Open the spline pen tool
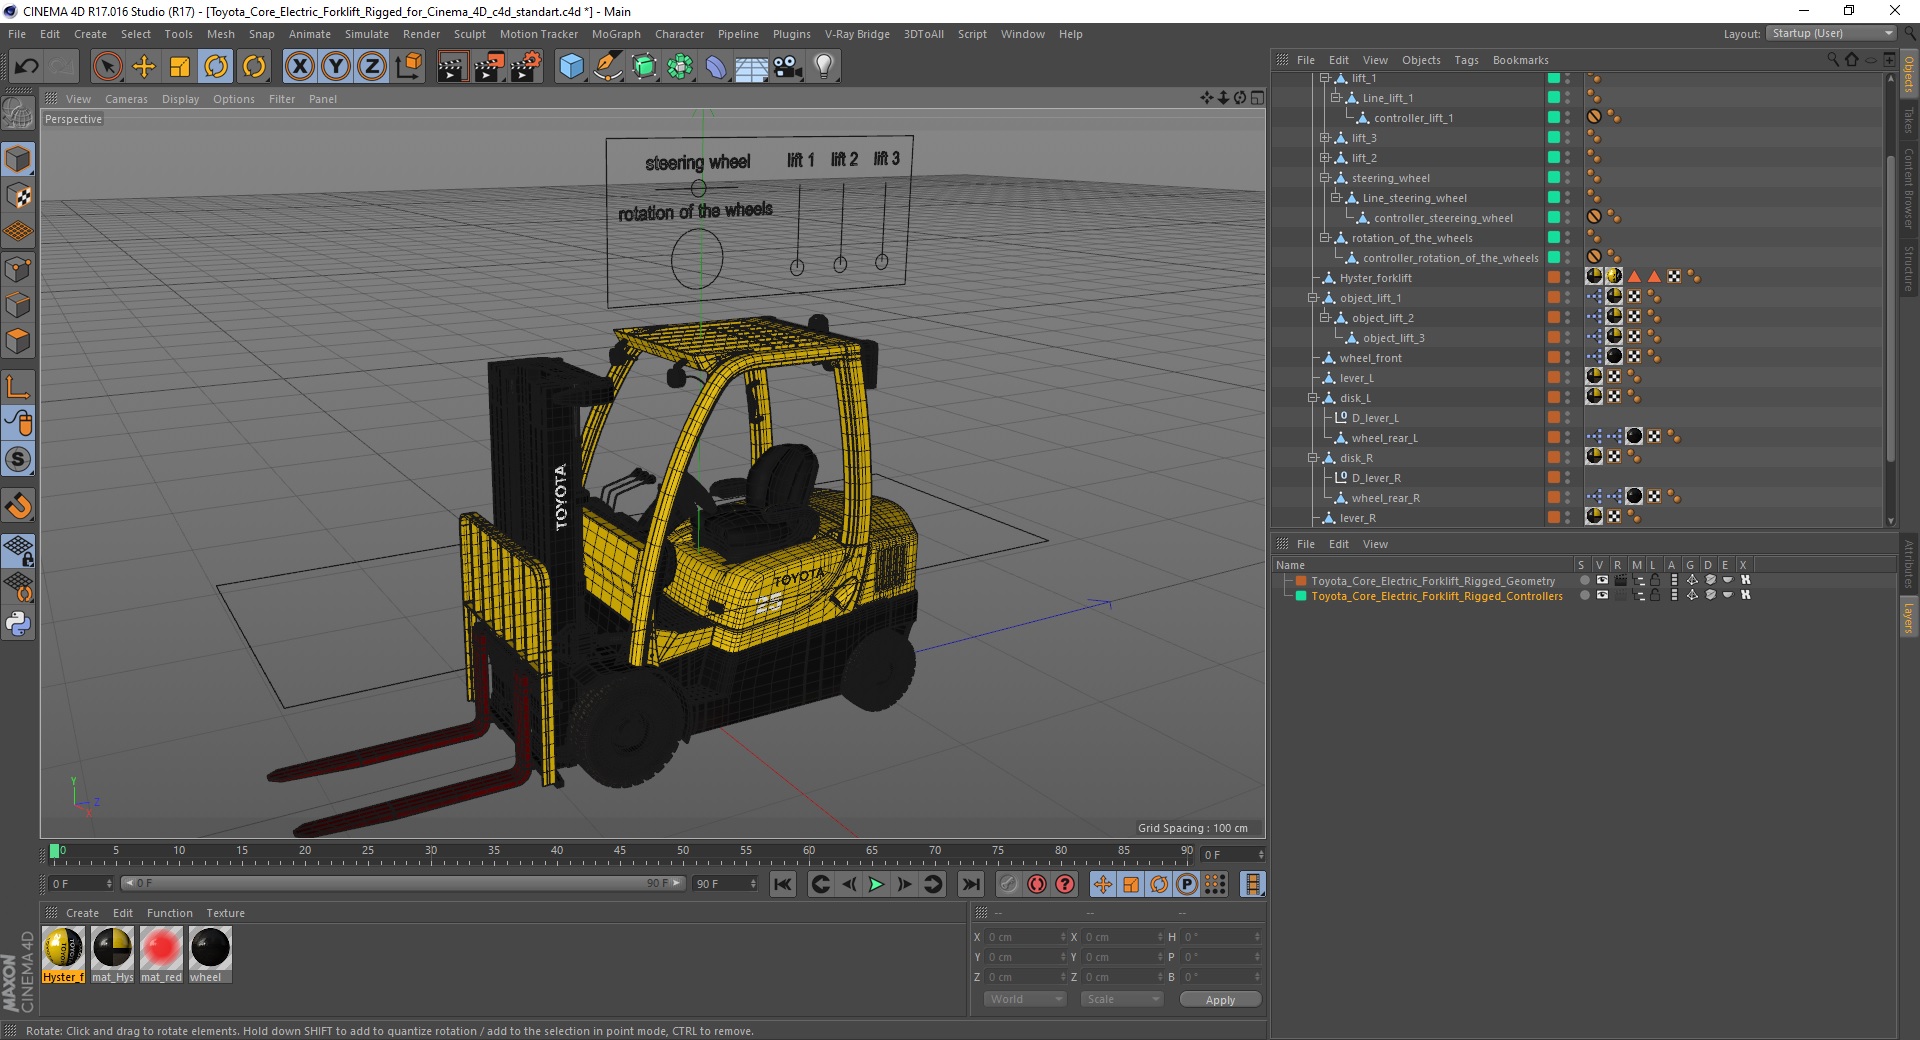 pos(607,67)
